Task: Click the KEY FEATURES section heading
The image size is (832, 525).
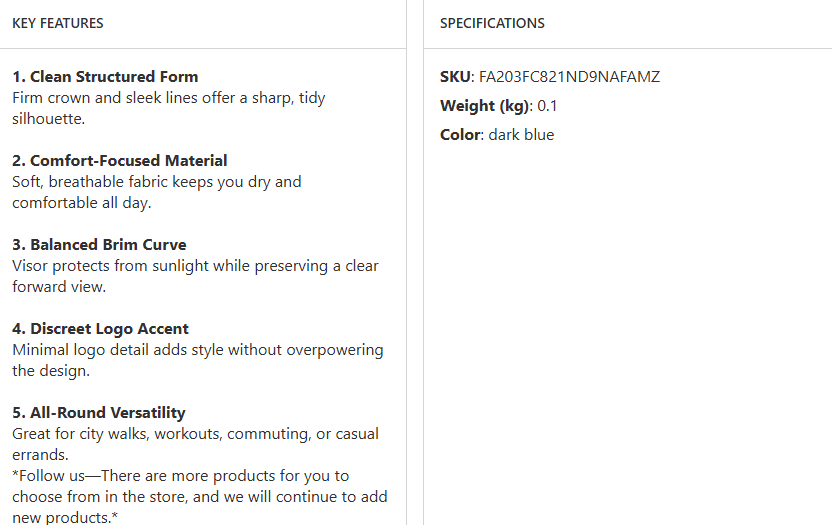Action: 58,23
